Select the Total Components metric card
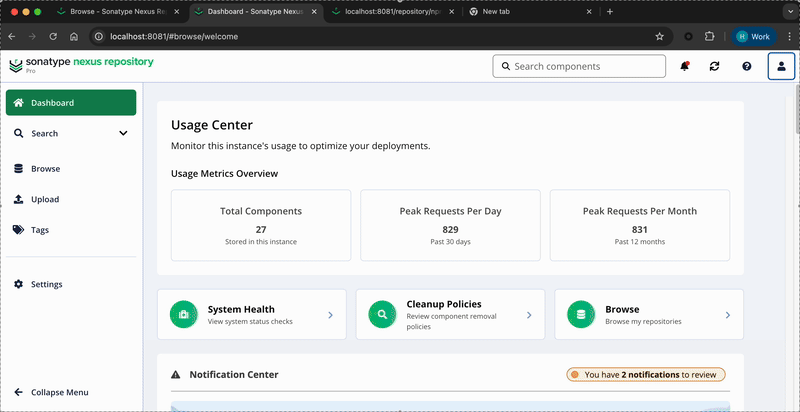Screen dimensions: 800x412 pos(261,225)
